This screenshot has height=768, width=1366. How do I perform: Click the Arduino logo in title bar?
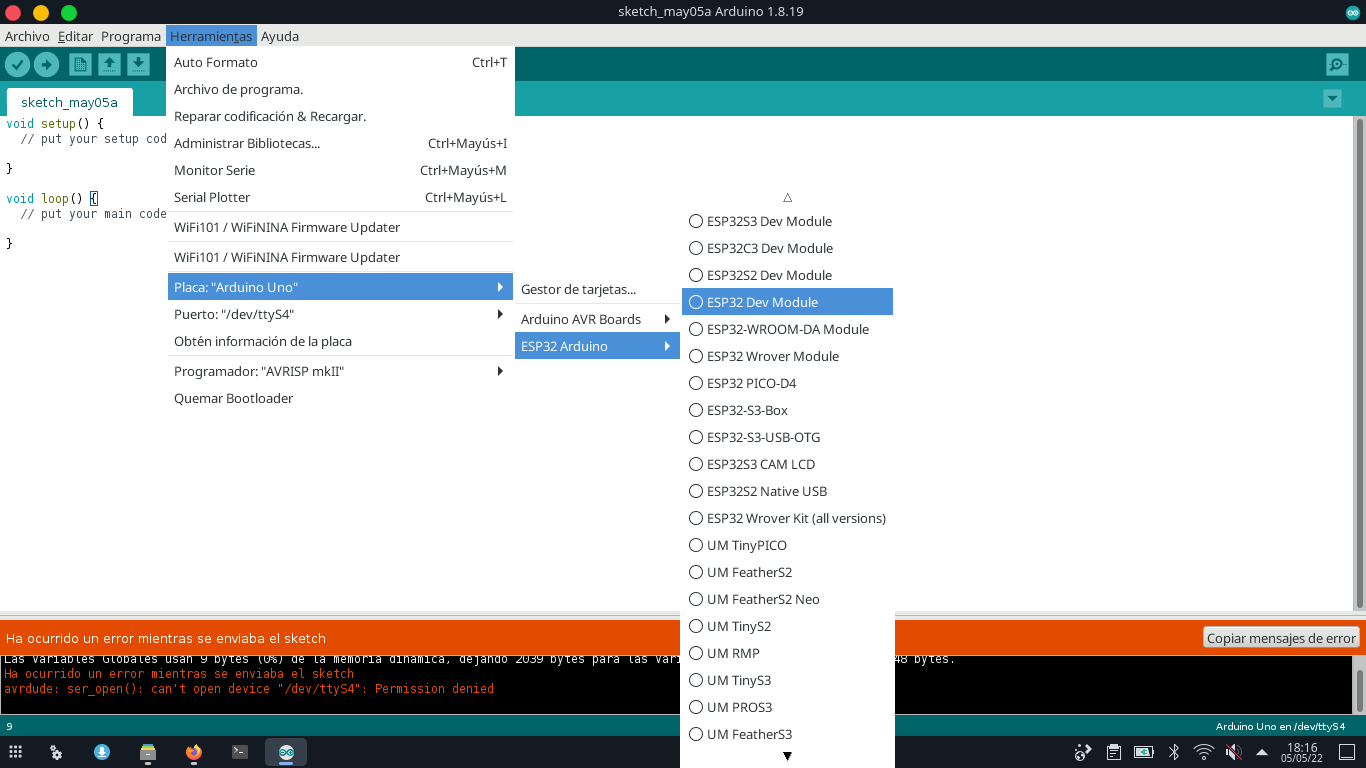1353,12
